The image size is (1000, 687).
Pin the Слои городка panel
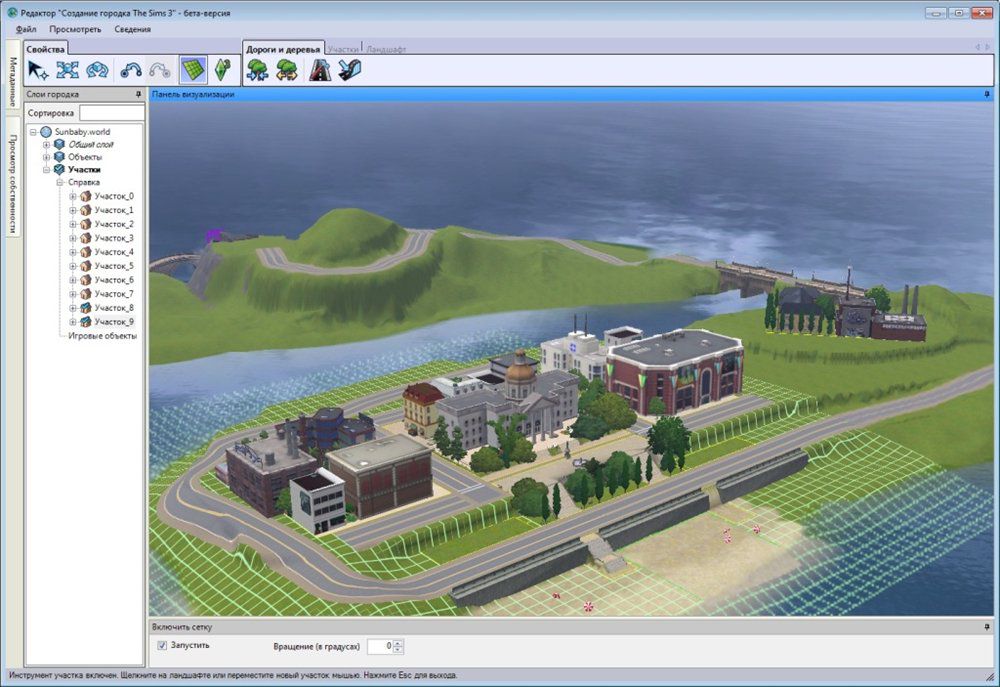138,94
